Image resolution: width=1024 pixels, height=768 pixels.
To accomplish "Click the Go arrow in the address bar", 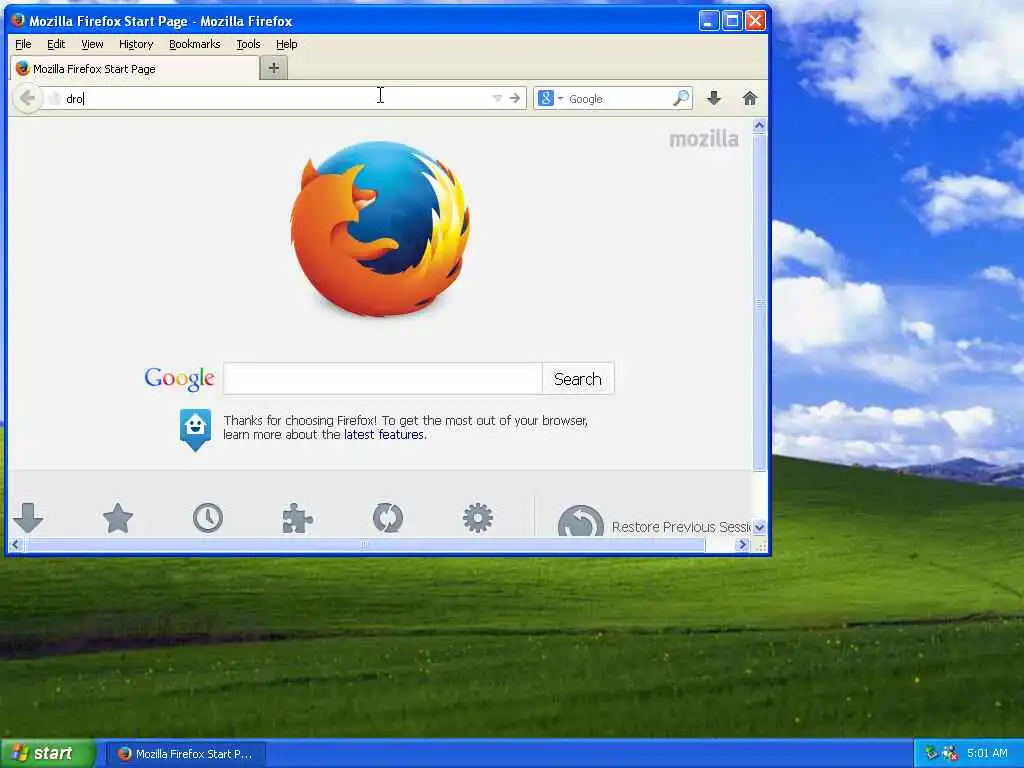I will coord(515,99).
